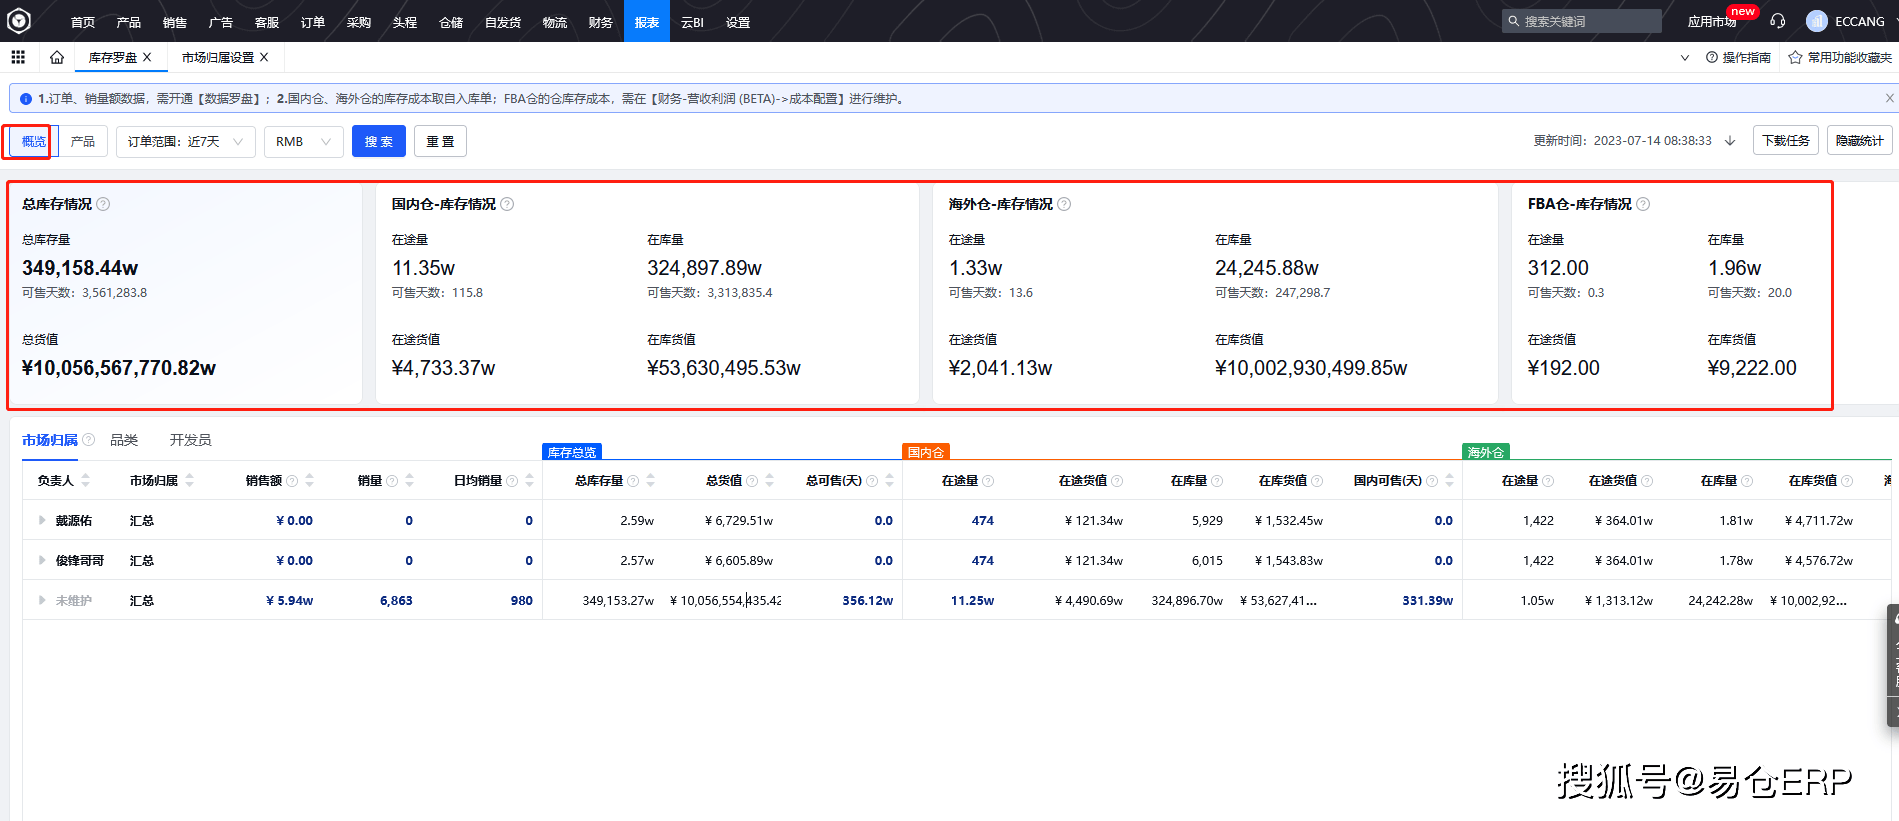The width and height of the screenshot is (1899, 821).
Task: Open the 订单范围 近7天 dropdown
Action: pos(186,141)
